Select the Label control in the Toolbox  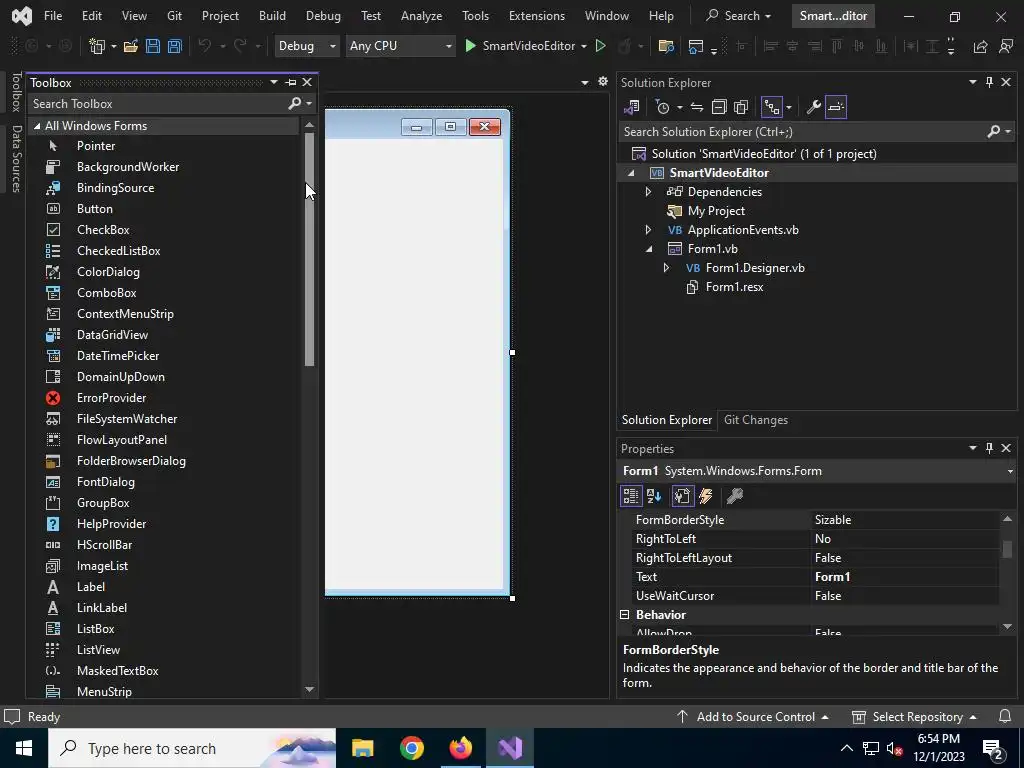pyautogui.click(x=91, y=586)
